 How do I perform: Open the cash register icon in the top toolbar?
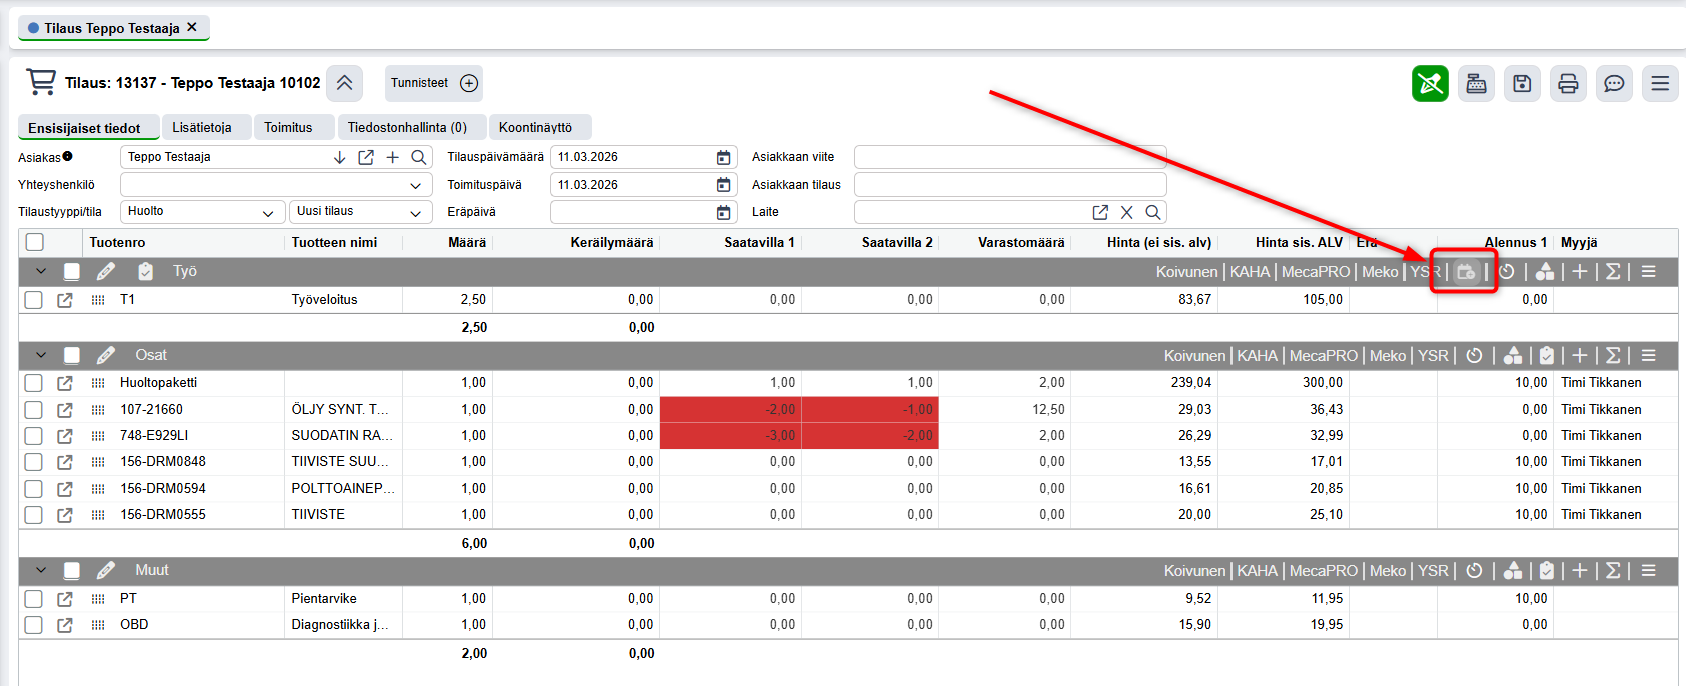1476,83
